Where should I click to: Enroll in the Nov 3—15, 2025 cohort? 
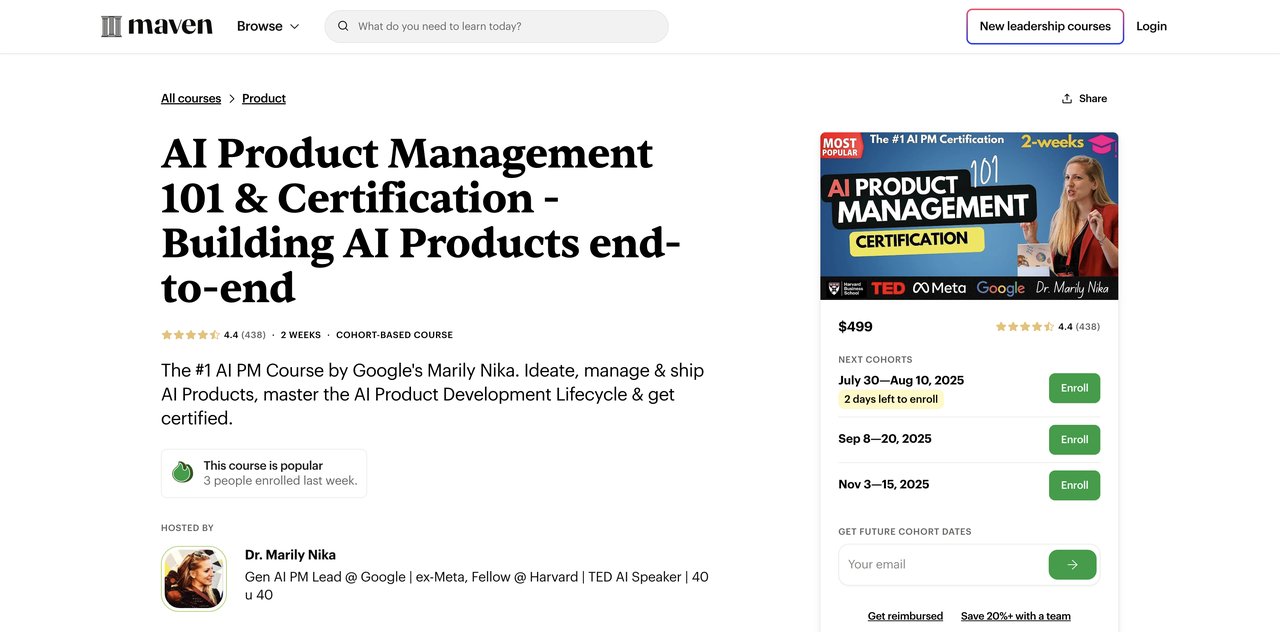coord(1074,485)
